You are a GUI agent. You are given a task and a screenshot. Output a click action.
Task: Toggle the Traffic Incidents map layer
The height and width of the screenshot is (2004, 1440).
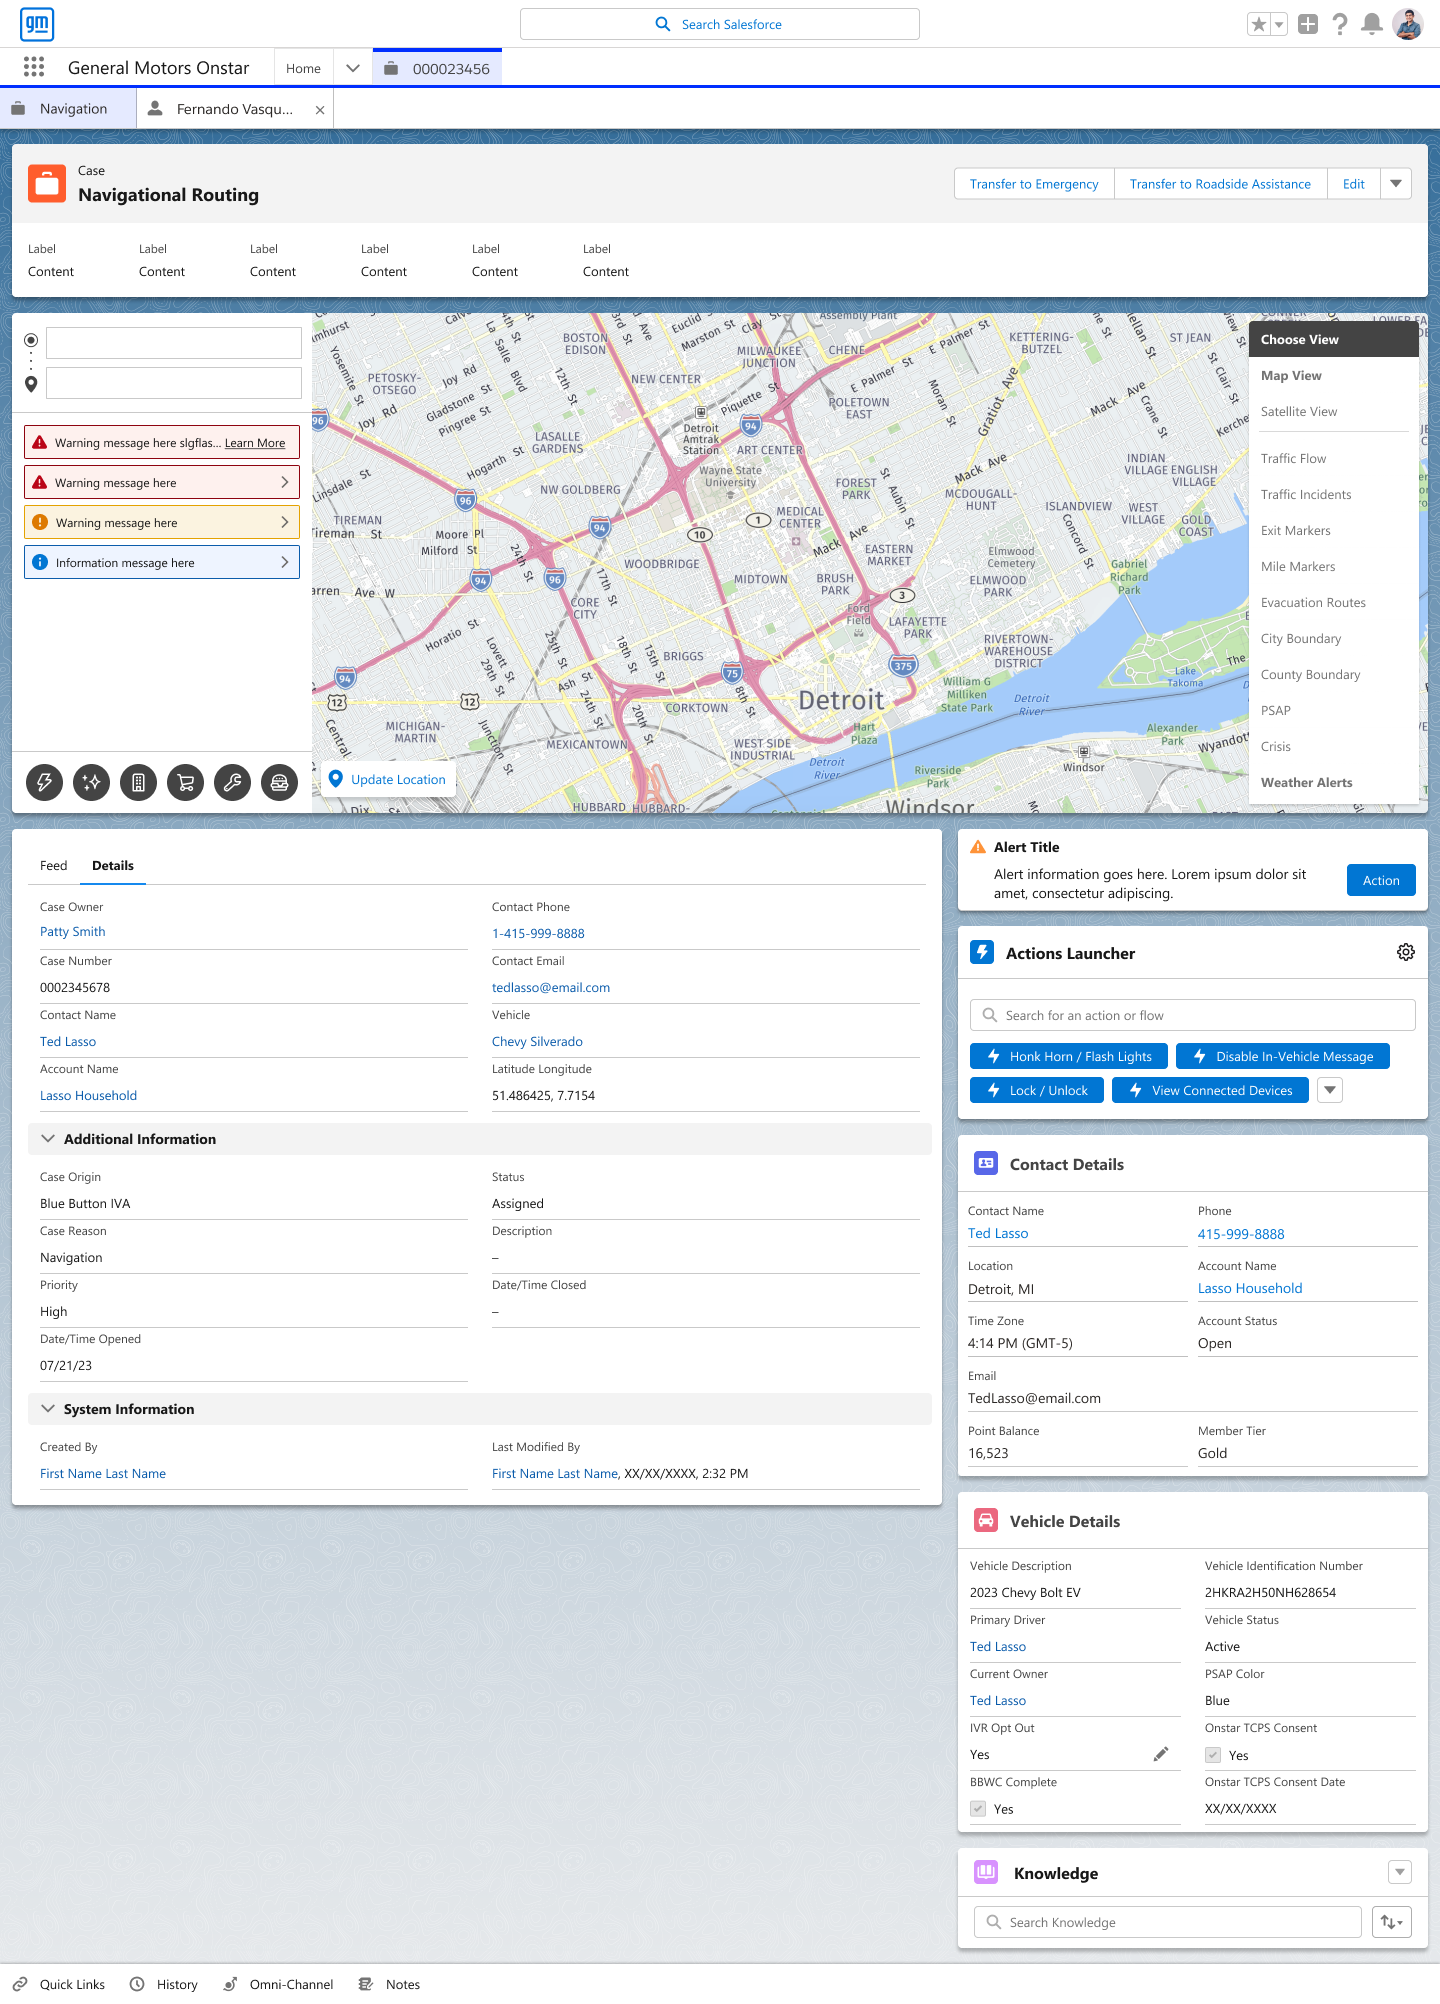pyautogui.click(x=1306, y=494)
